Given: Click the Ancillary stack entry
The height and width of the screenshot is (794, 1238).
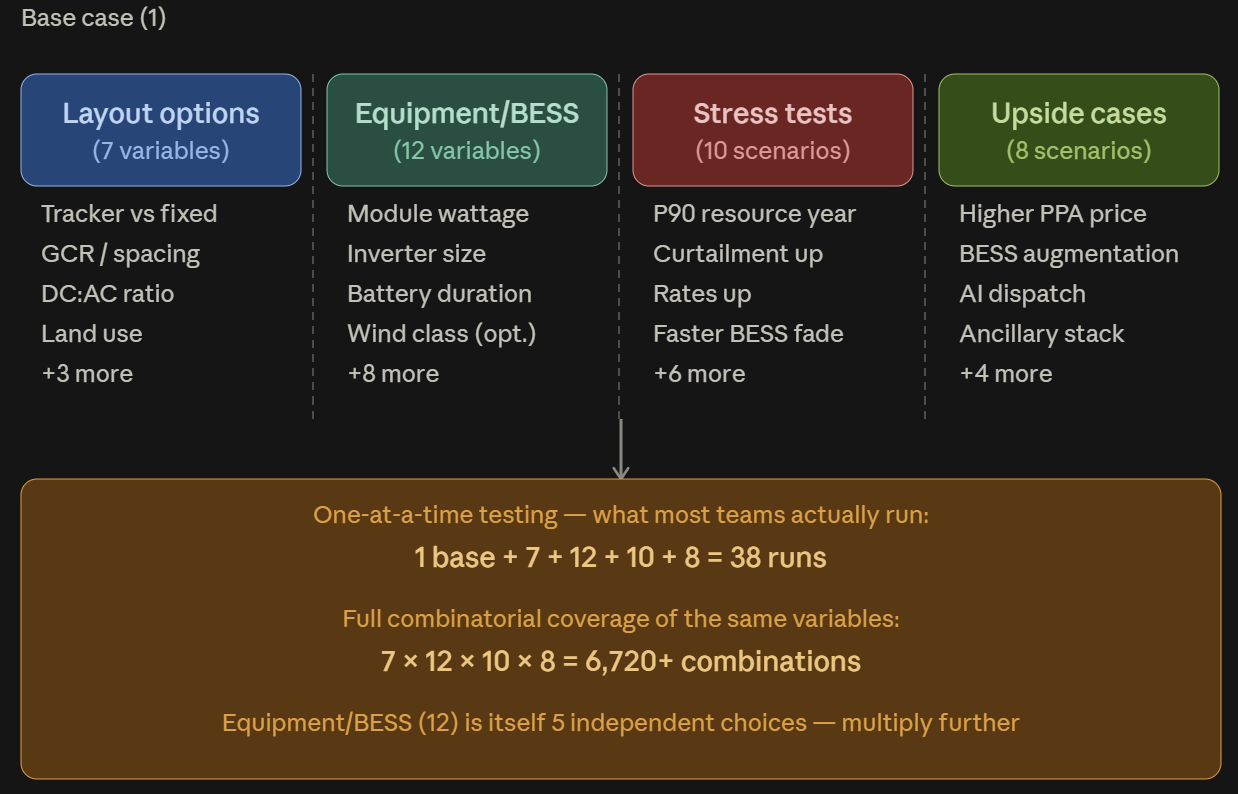Looking at the screenshot, I should [x=1042, y=334].
